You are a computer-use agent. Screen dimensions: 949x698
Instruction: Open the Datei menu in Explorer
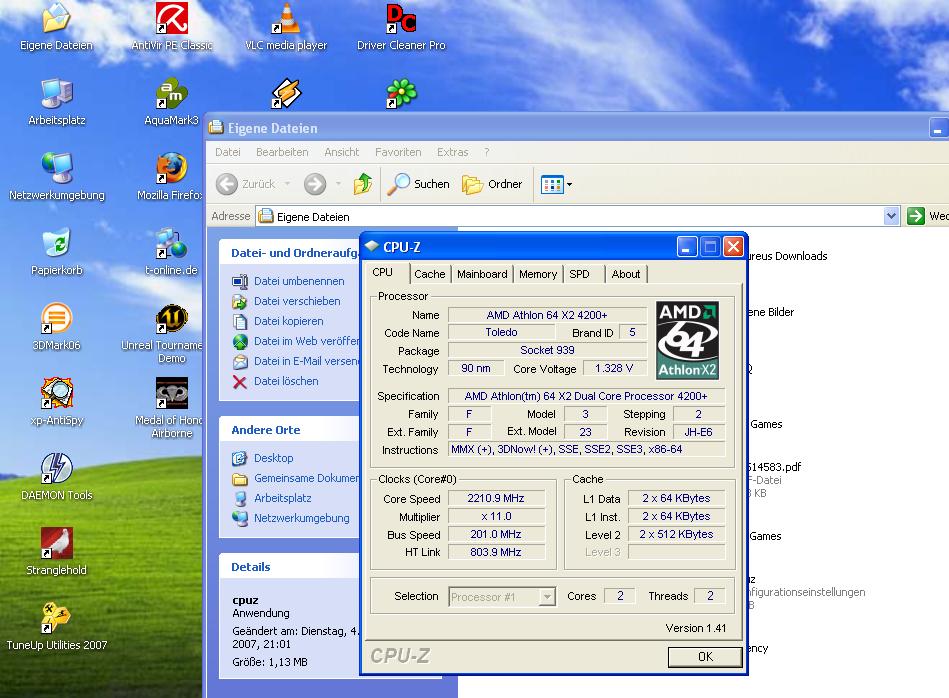[x=228, y=152]
